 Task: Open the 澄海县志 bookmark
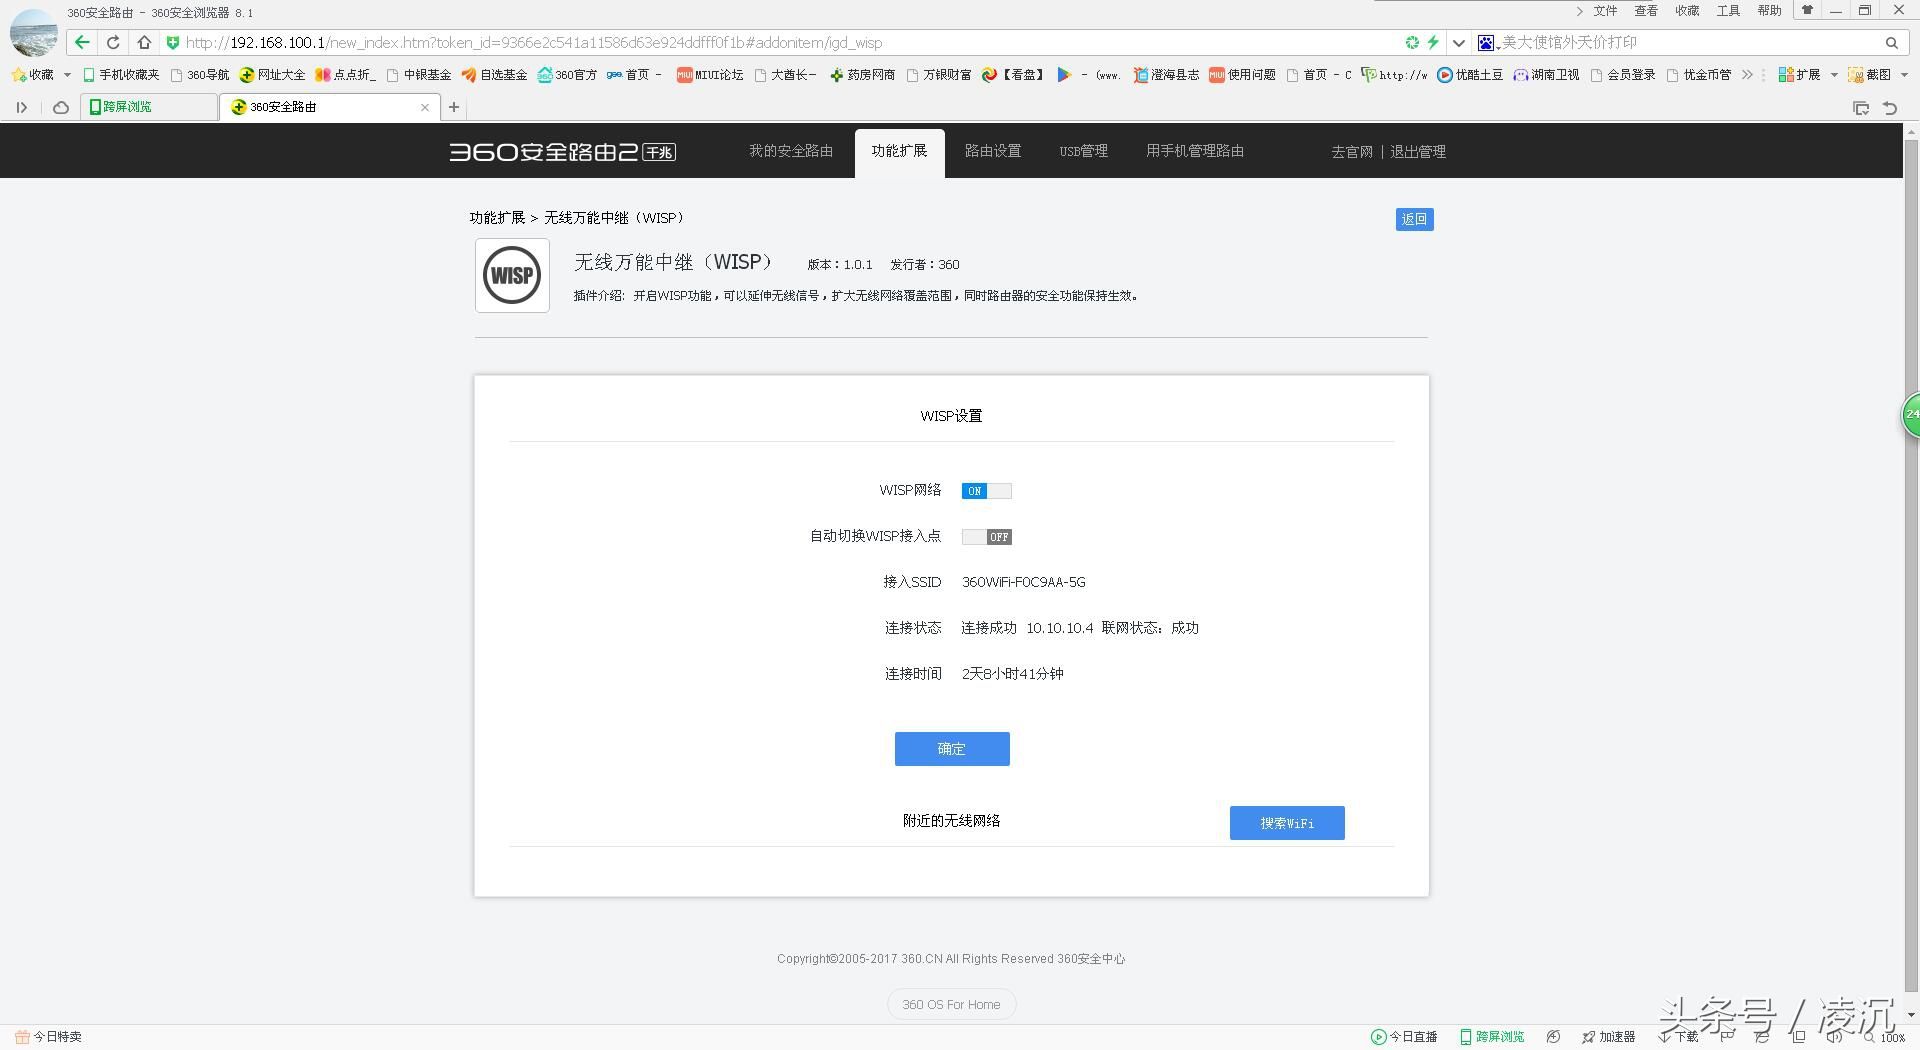1166,75
